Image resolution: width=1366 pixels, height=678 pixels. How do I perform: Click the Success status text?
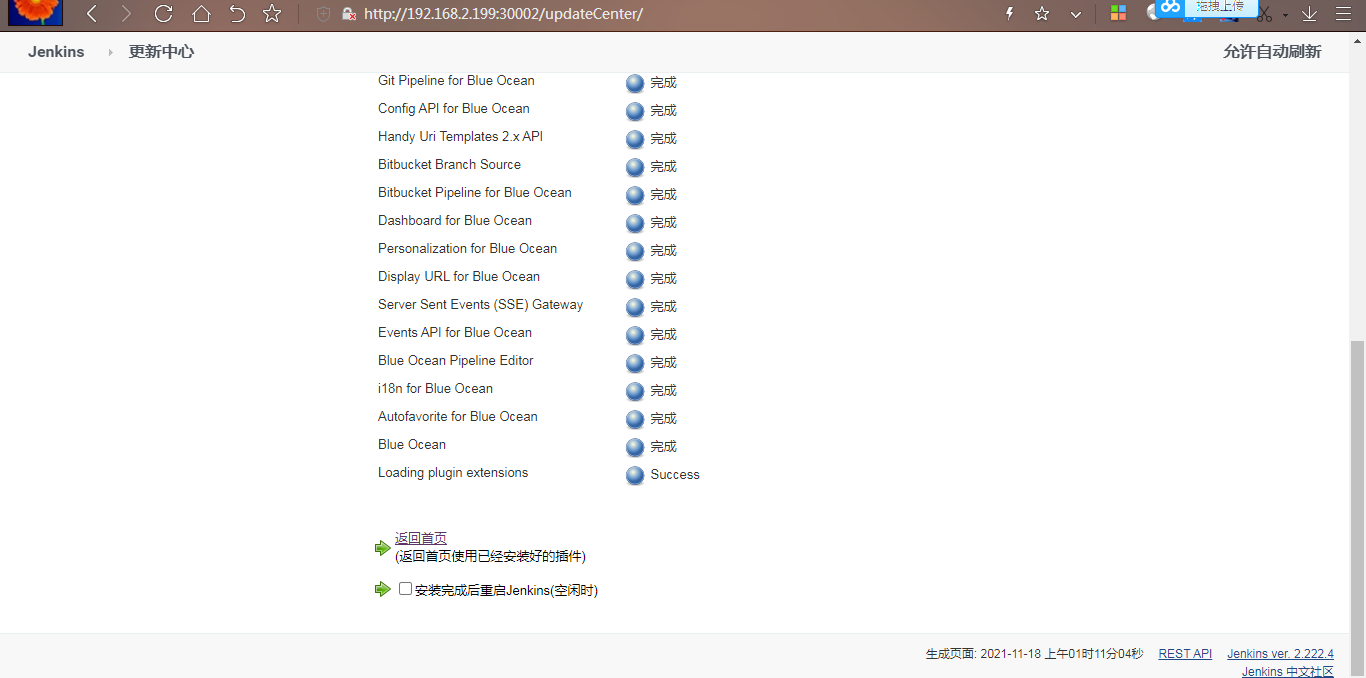pyautogui.click(x=675, y=475)
